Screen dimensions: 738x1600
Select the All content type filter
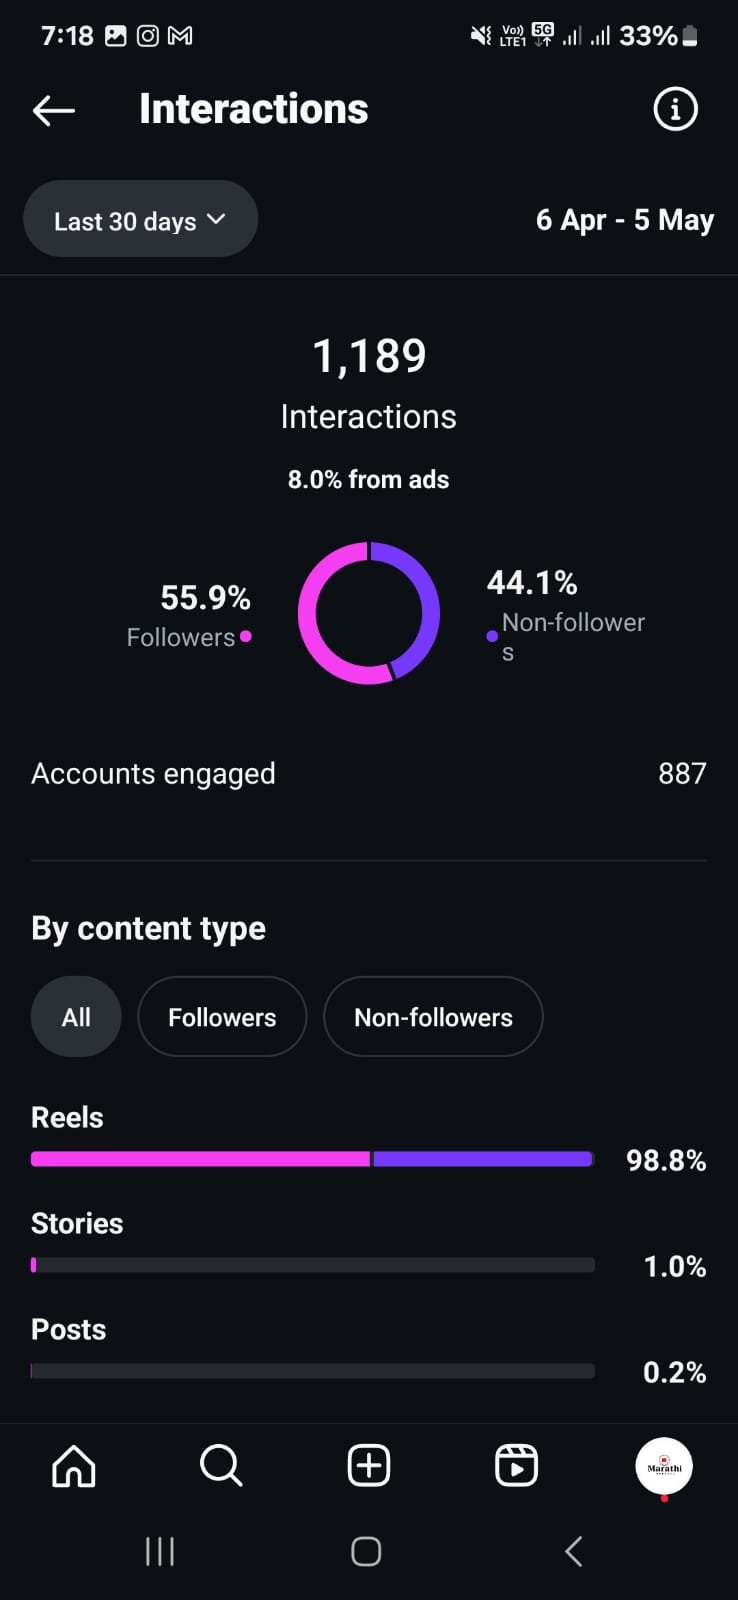(x=76, y=1017)
